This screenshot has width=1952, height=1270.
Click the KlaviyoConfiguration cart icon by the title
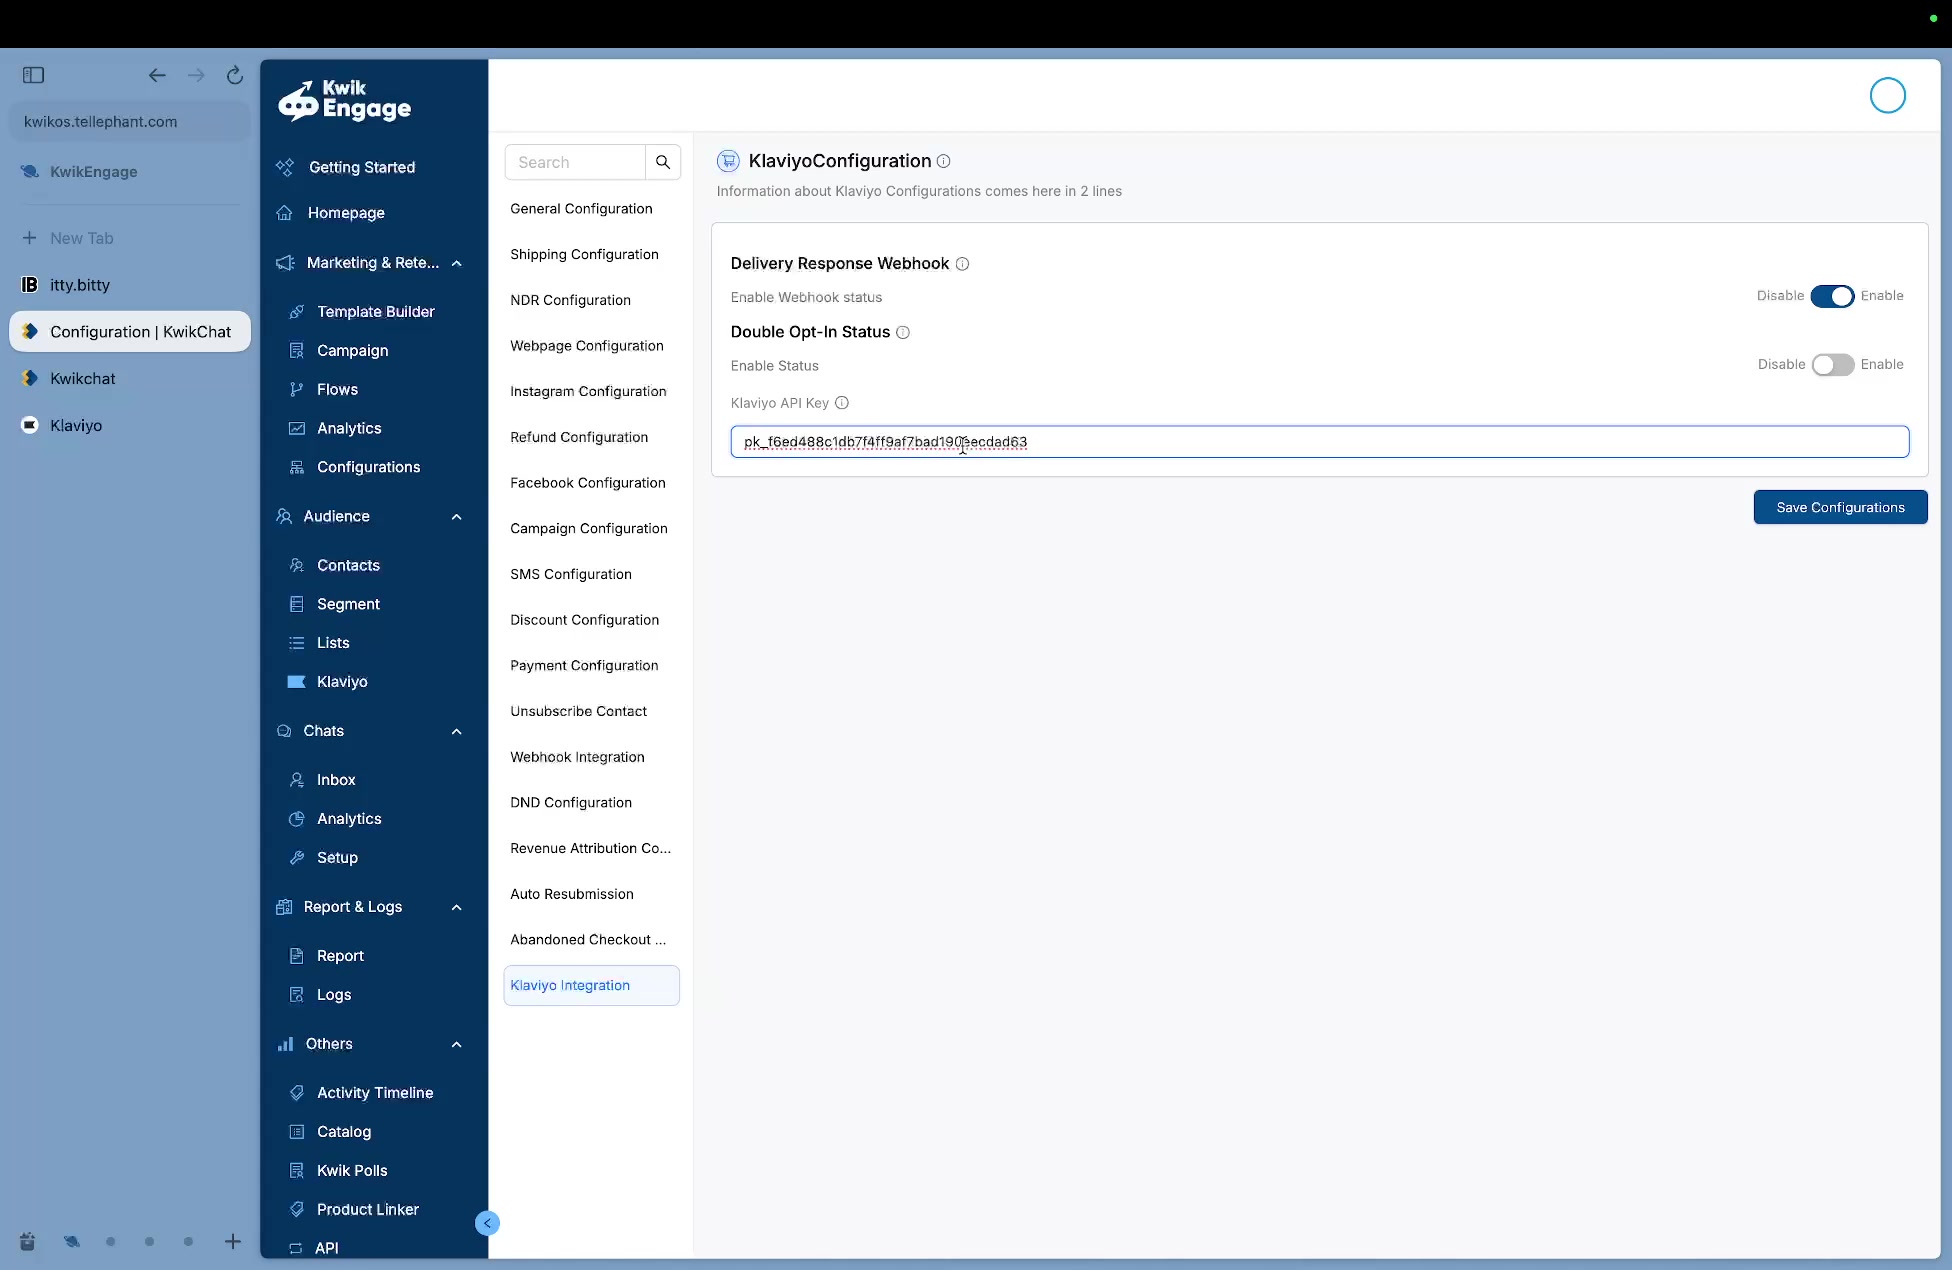click(x=728, y=161)
